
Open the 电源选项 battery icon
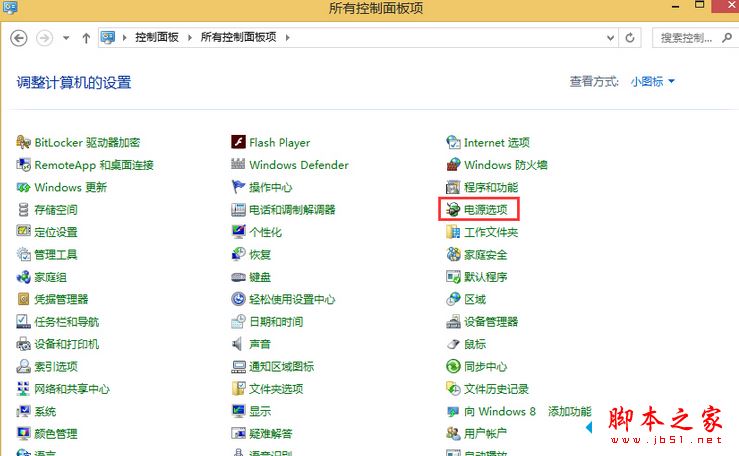453,210
